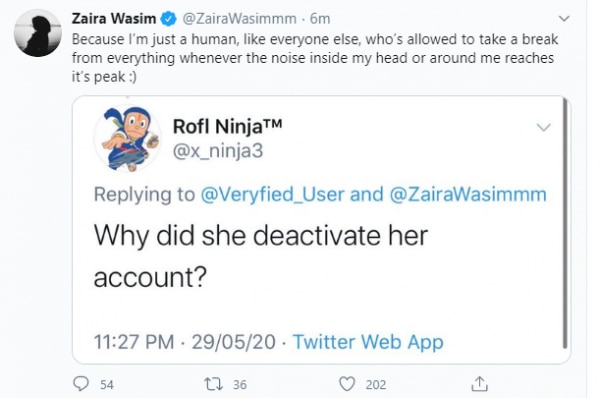
Task: Open the @ZairaWasimmm handle in header
Action: point(239,18)
